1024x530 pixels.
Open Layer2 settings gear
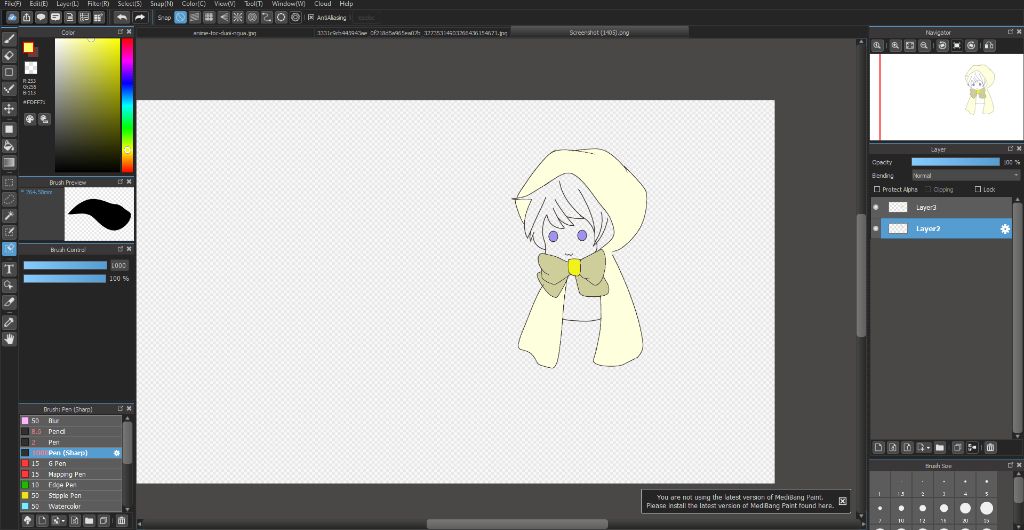1005,228
